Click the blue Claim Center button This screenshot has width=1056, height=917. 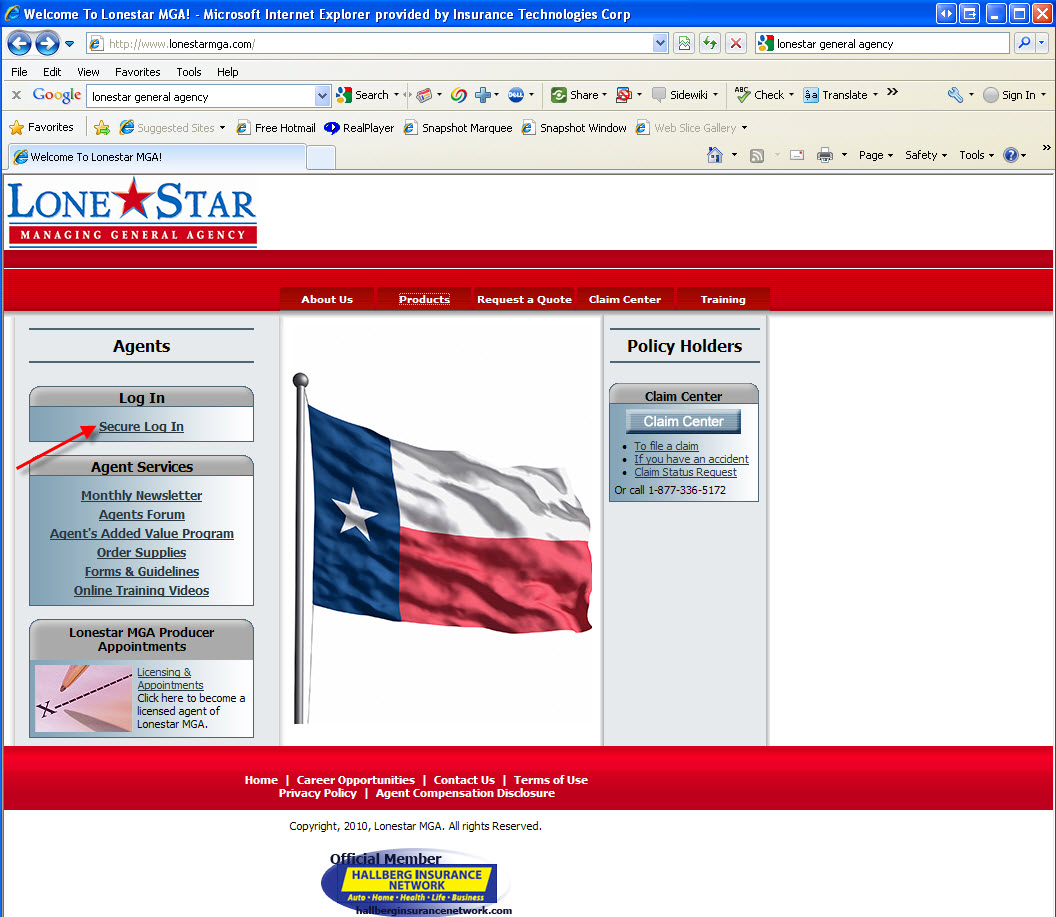tap(684, 421)
